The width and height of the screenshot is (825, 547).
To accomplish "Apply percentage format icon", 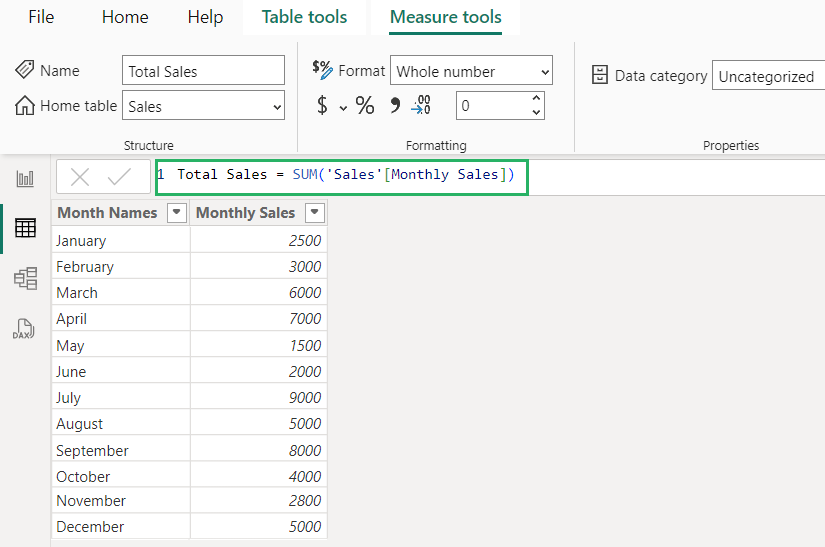I will point(365,106).
